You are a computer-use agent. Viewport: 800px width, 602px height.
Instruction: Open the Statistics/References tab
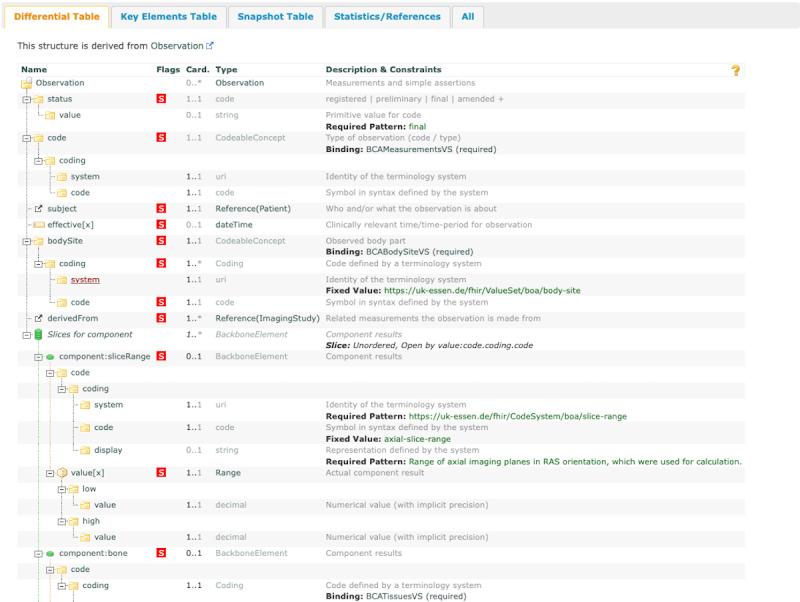click(x=387, y=17)
